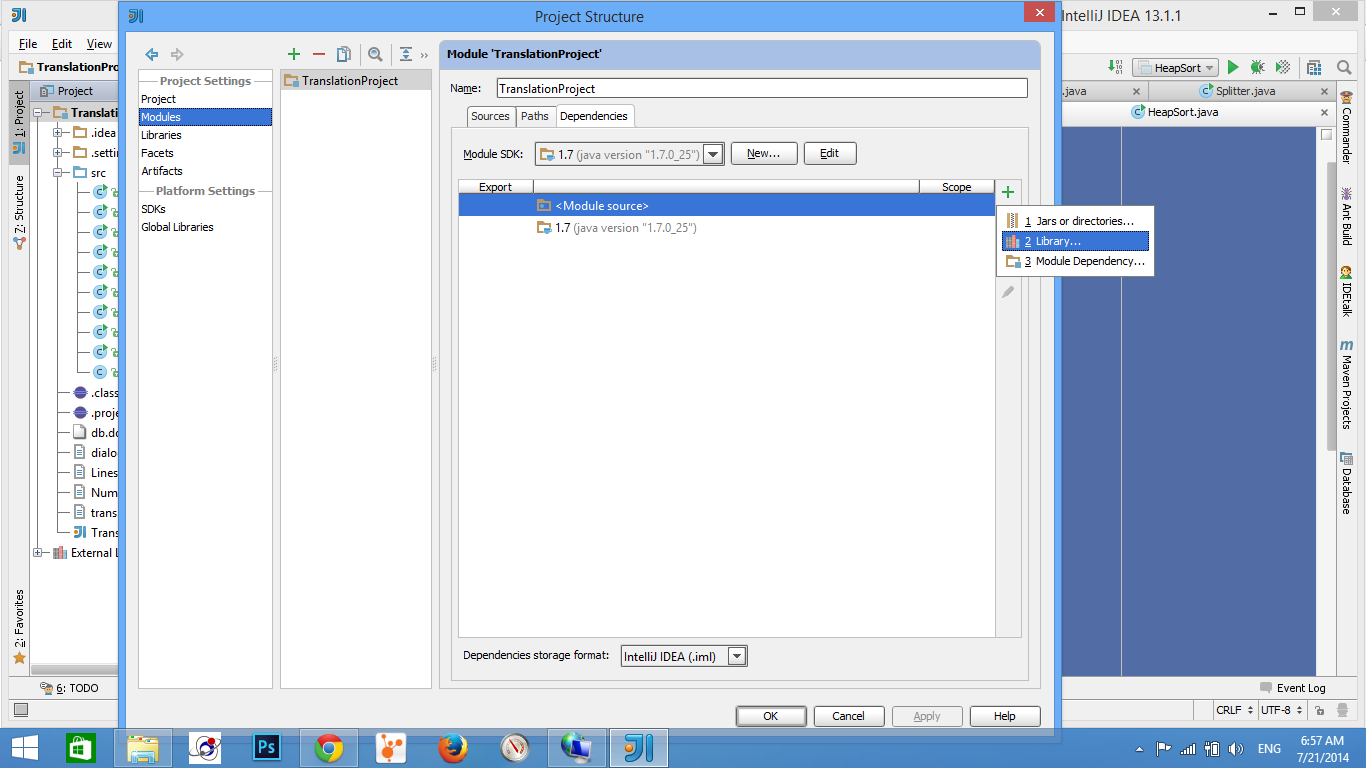Image resolution: width=1366 pixels, height=768 pixels.
Task: Debug HeapSort with the bug icon
Action: pos(1257,67)
